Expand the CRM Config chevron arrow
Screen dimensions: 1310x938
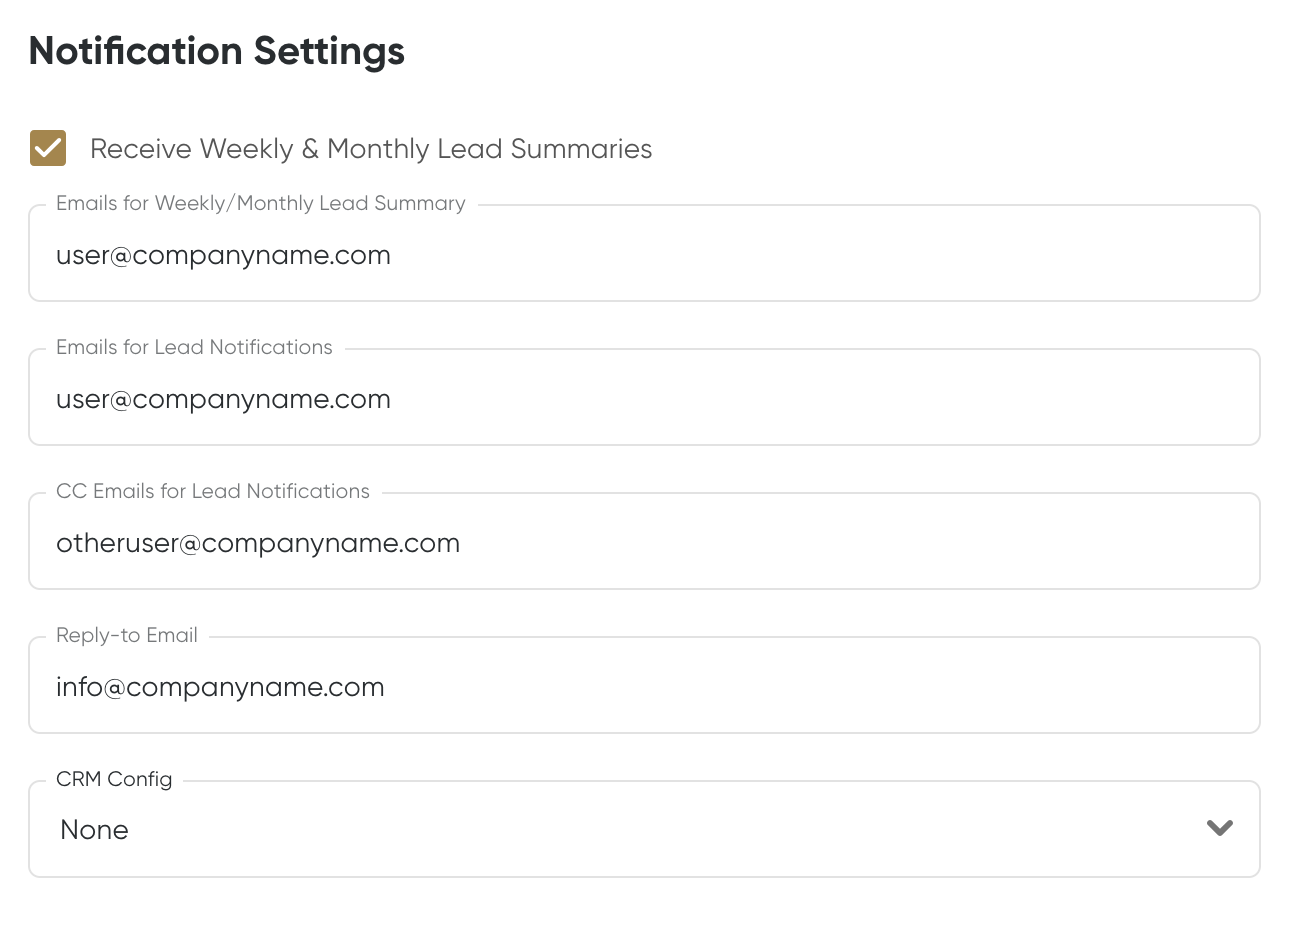click(1219, 828)
